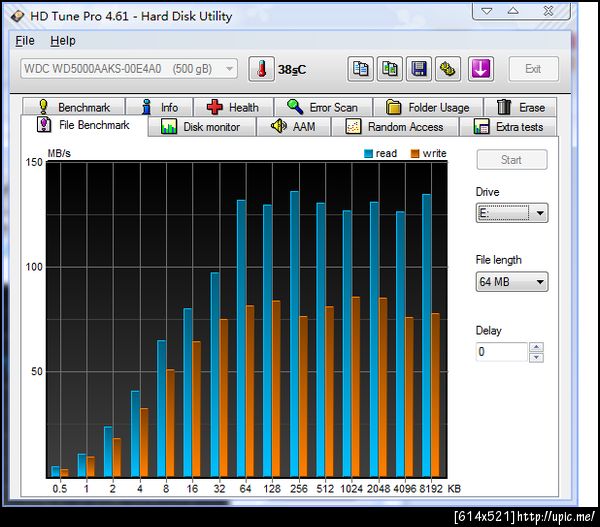This screenshot has width=600, height=527.
Task: Switch to the Erase tab
Action: 520,107
